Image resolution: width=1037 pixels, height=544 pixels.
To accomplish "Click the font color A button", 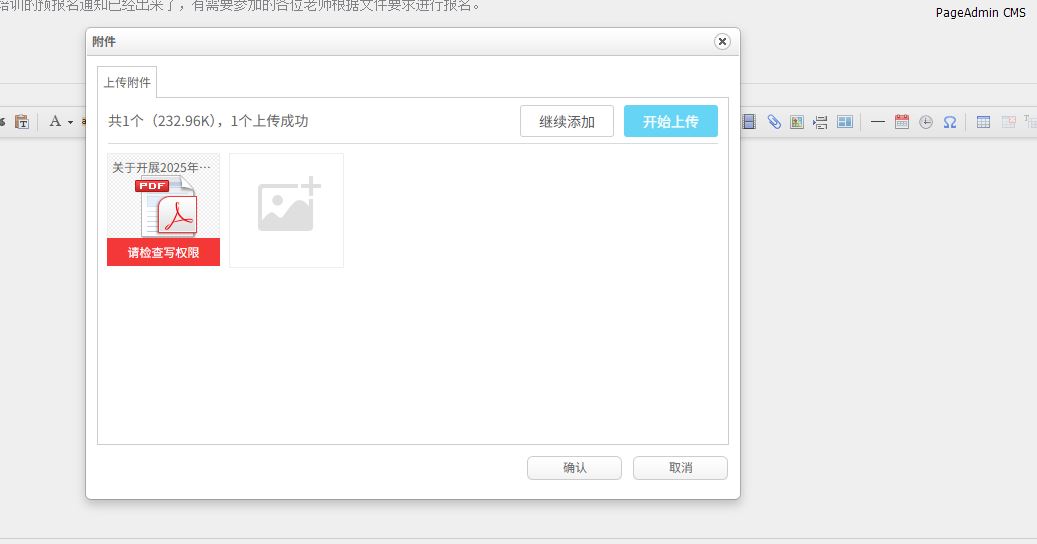I will click(x=55, y=122).
